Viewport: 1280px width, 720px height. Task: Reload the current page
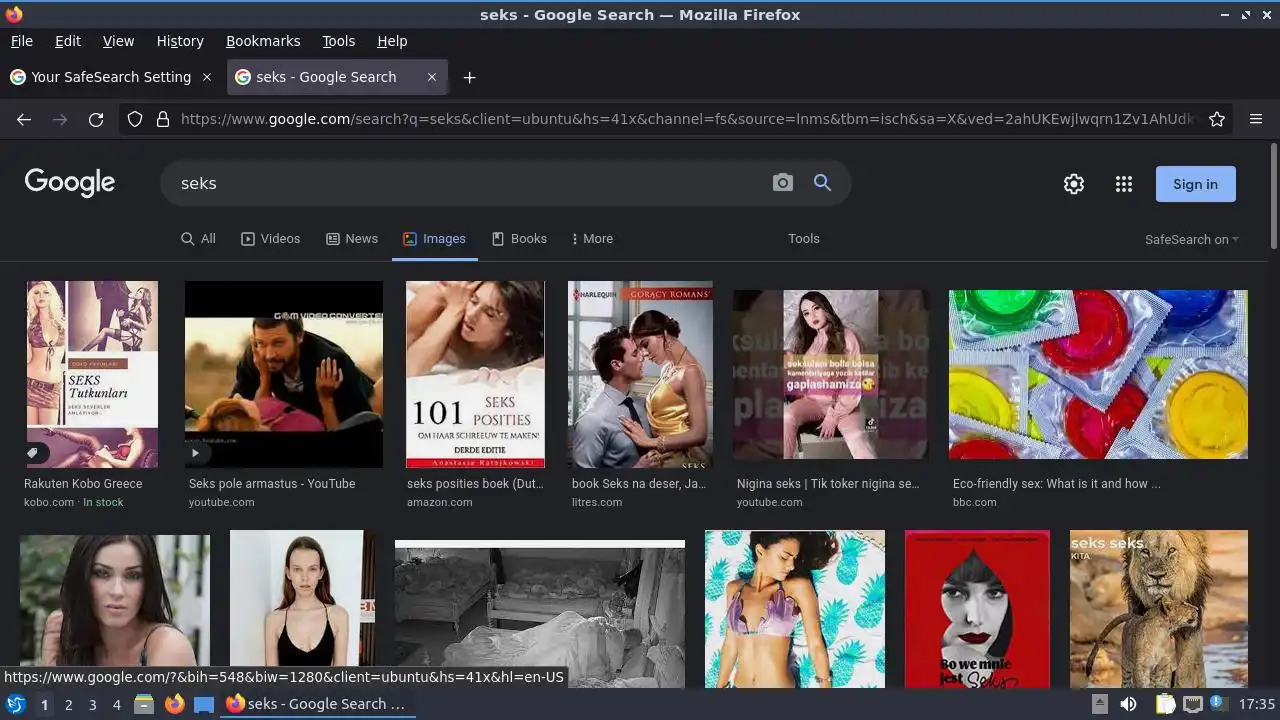coord(96,119)
